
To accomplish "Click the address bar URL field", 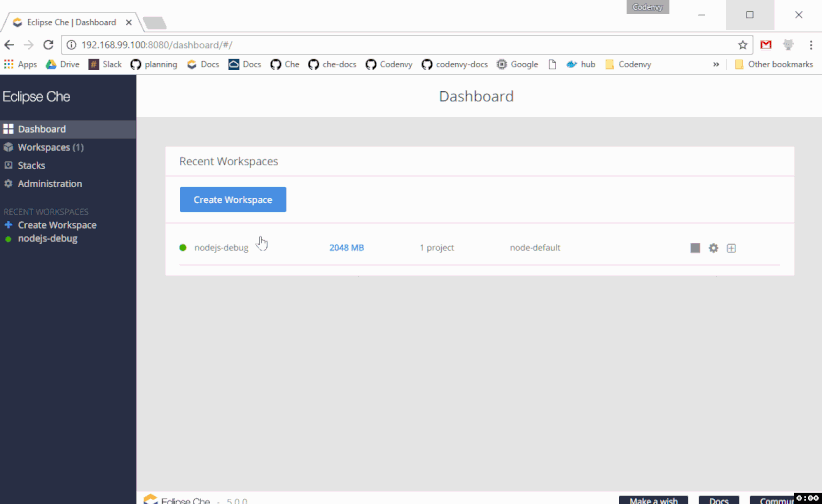I will [400, 45].
